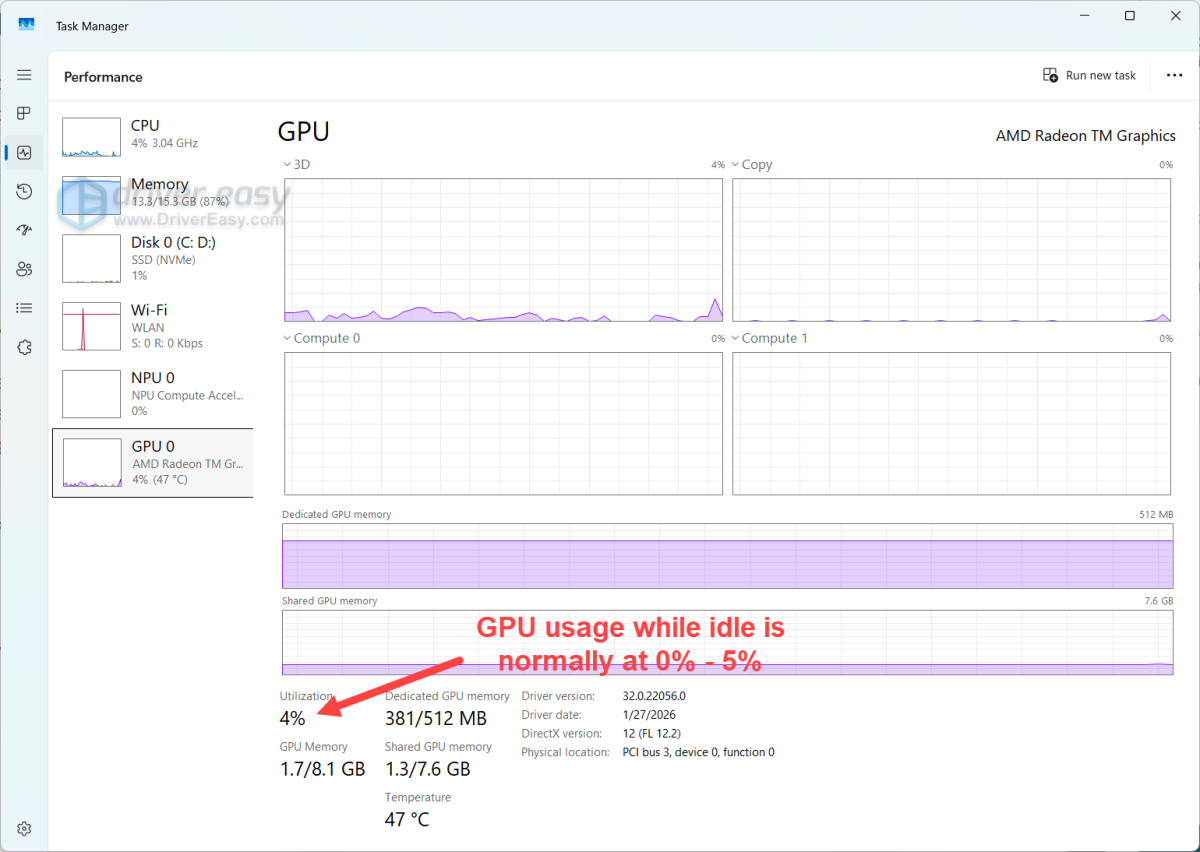This screenshot has height=852, width=1200.
Task: Click the CPU mini graph thumbnail
Action: coord(92,137)
